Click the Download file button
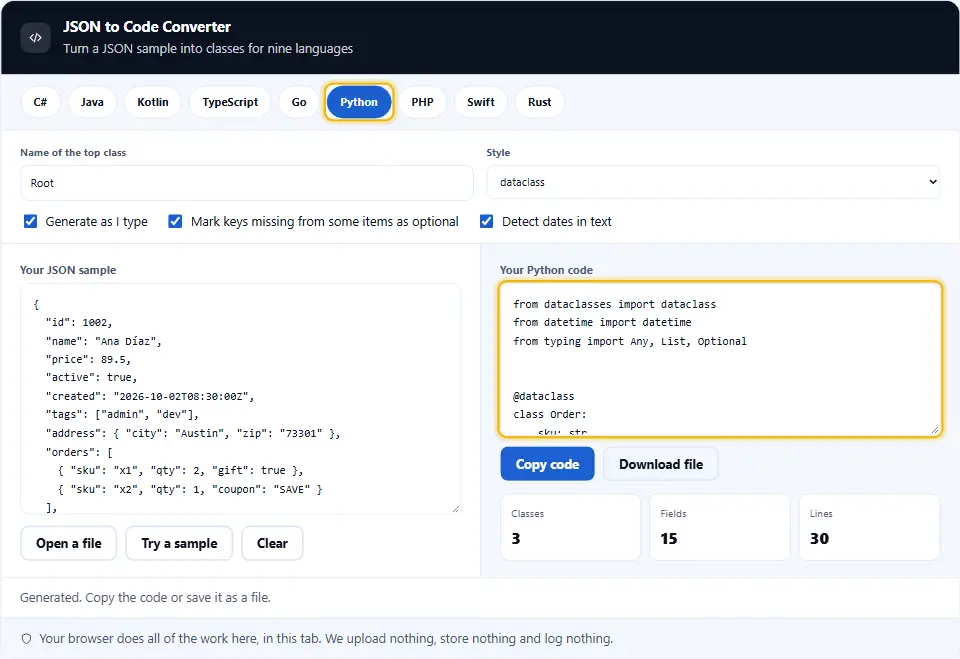960x659 pixels. point(661,464)
